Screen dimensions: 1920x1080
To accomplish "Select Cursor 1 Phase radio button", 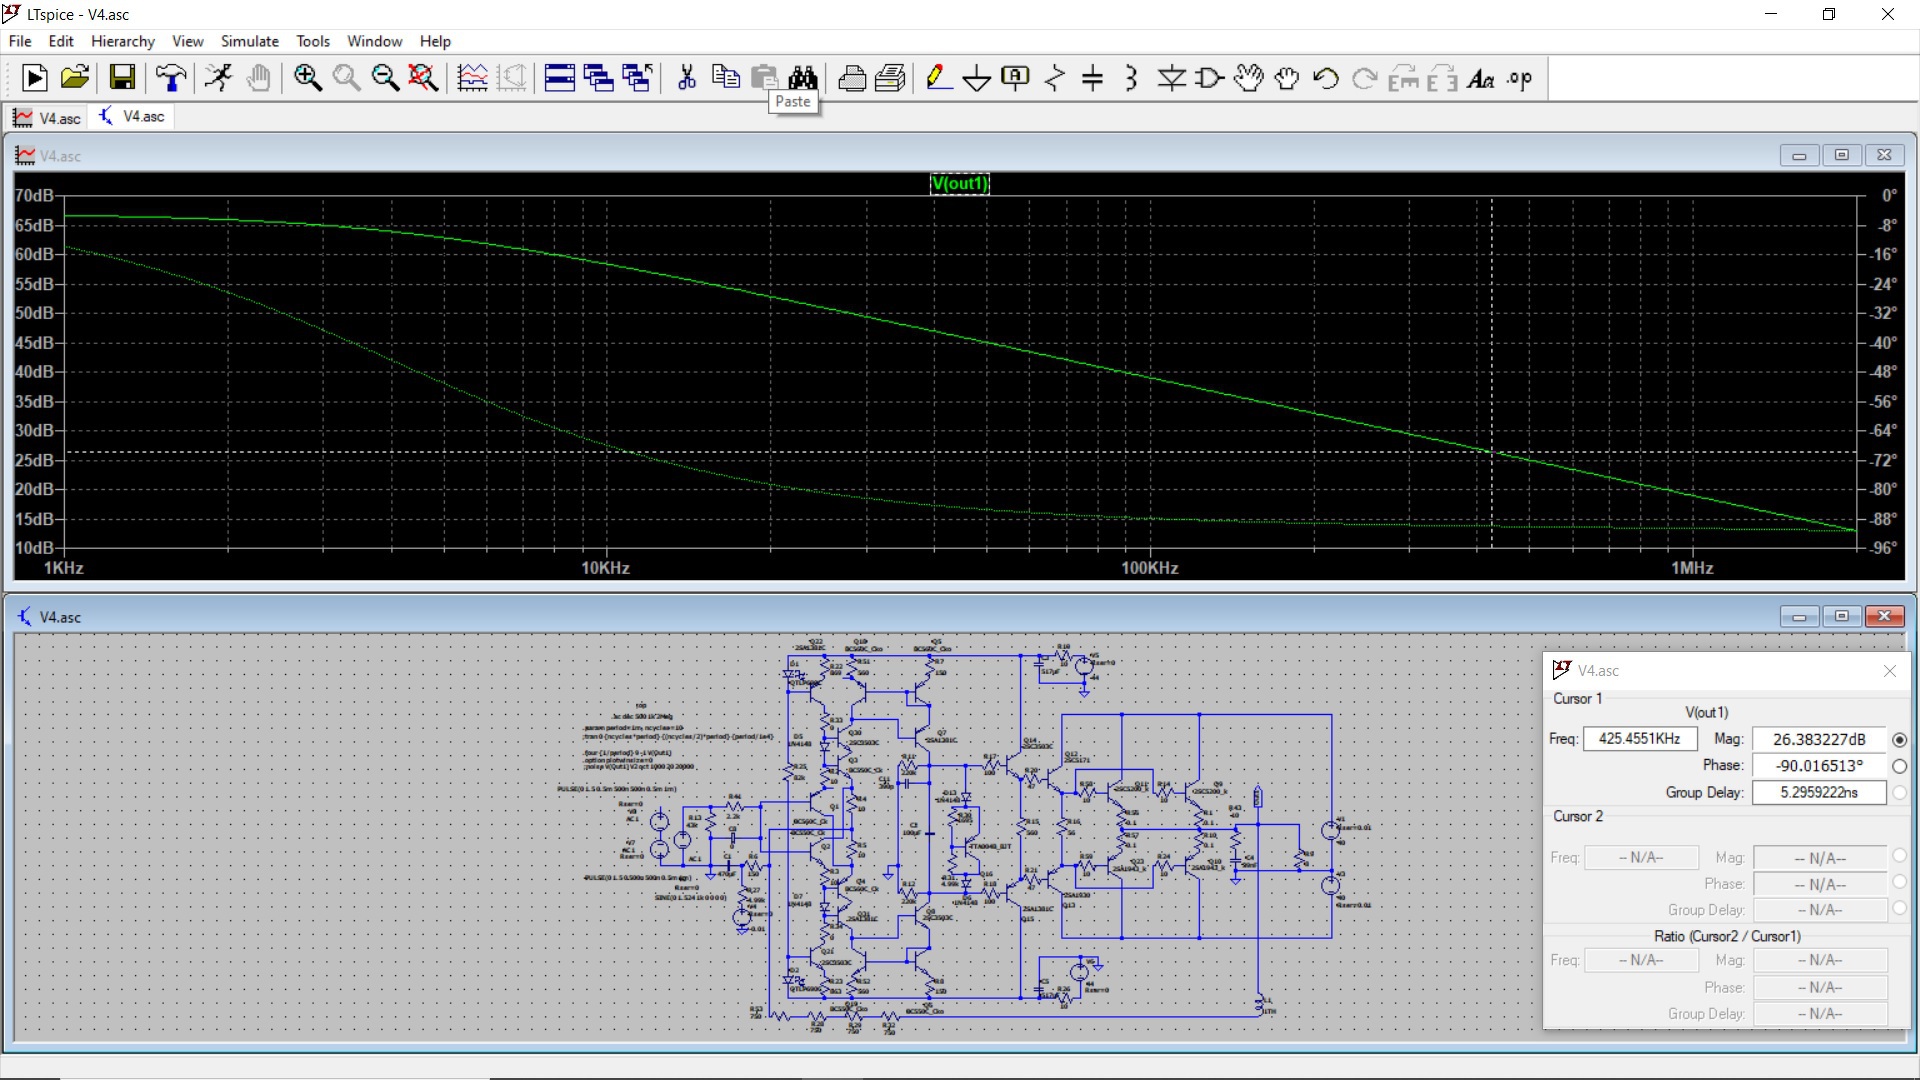I will [x=1899, y=766].
